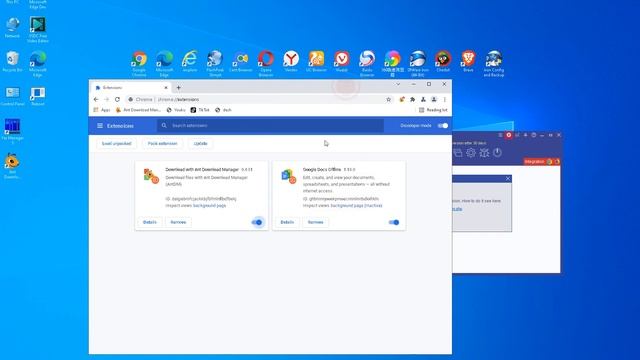Open Google Chrome desktop shortcut
This screenshot has width=640, height=360.
tap(139, 63)
